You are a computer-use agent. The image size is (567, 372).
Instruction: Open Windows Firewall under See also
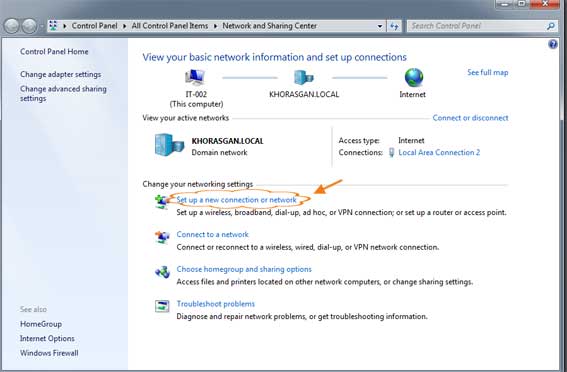click(49, 353)
